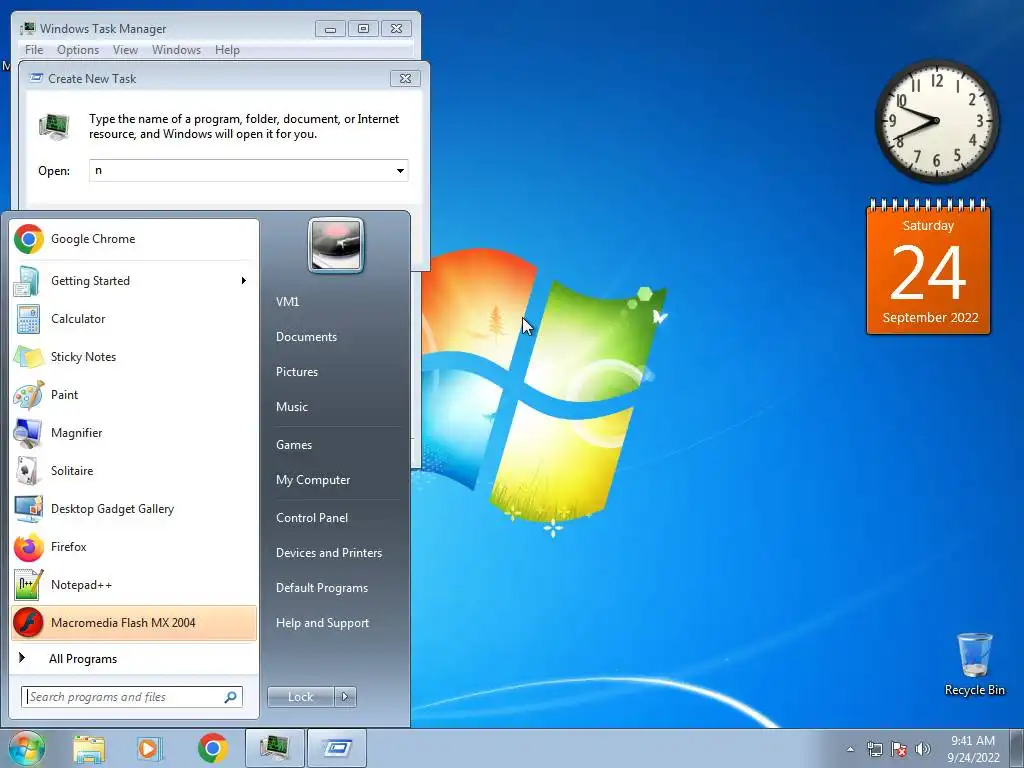Launch Calculator from the Start menu
Screen dimensions: 1024x768
click(134, 319)
